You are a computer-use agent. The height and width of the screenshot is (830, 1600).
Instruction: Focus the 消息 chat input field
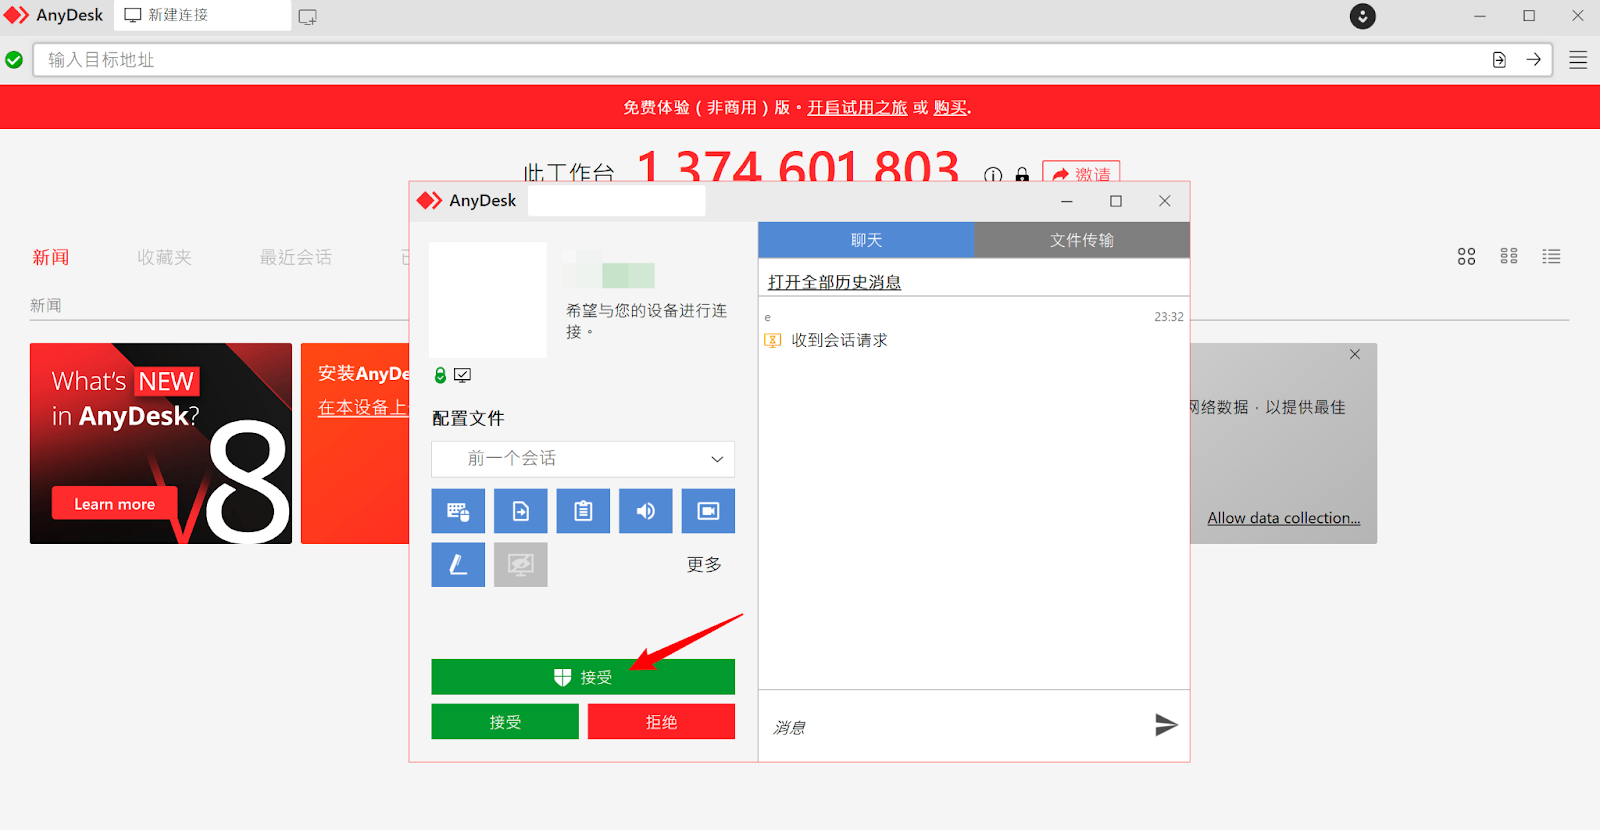(955, 727)
